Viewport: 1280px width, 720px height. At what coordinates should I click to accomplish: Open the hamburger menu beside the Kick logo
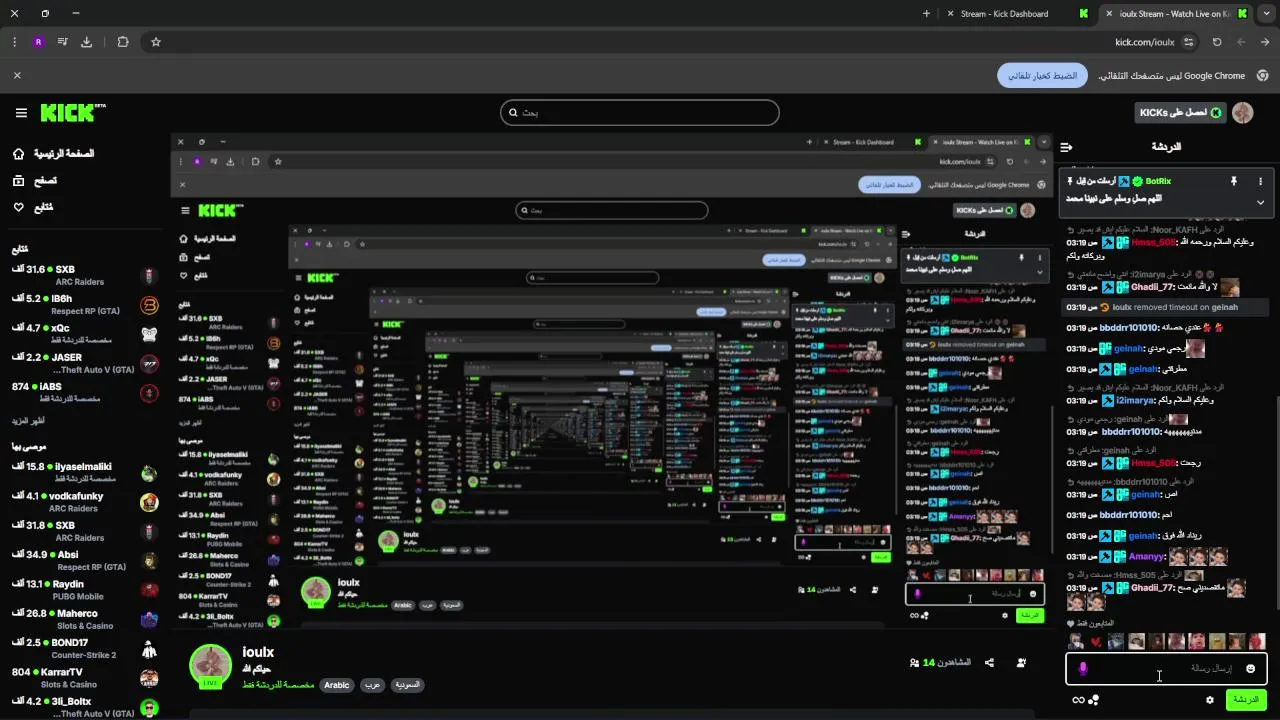pyautogui.click(x=21, y=113)
